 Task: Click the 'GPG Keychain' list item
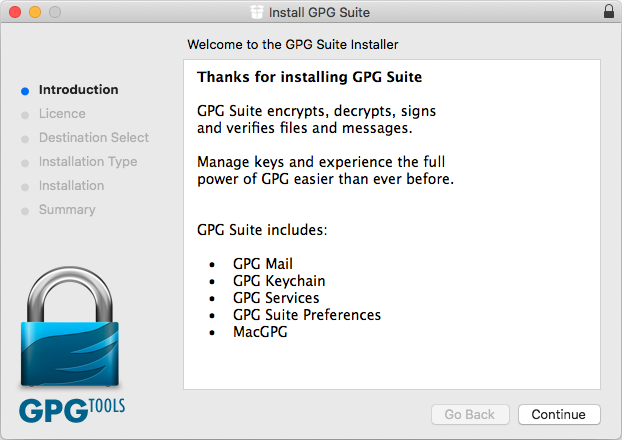(279, 281)
